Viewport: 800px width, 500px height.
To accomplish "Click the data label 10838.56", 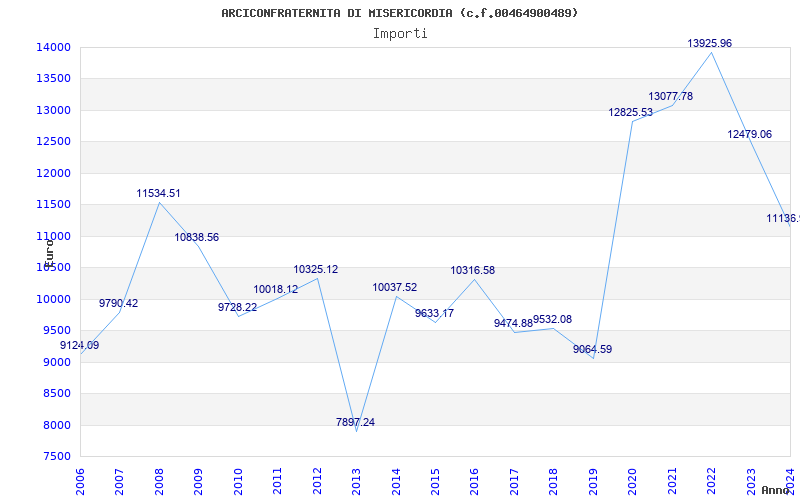I will point(196,237).
